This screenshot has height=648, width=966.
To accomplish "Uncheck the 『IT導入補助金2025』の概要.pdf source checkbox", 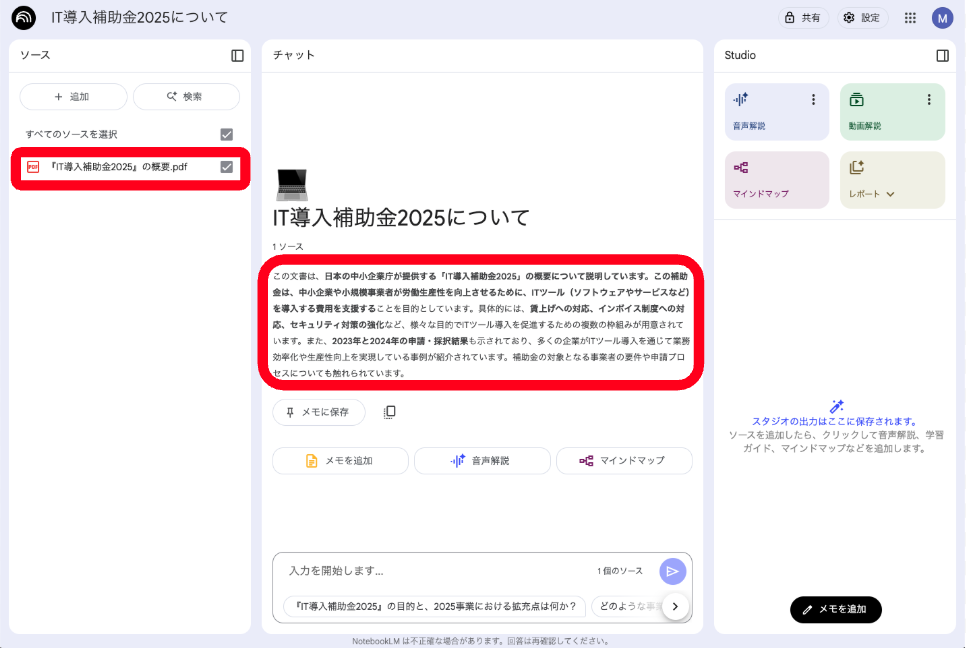I will point(227,167).
